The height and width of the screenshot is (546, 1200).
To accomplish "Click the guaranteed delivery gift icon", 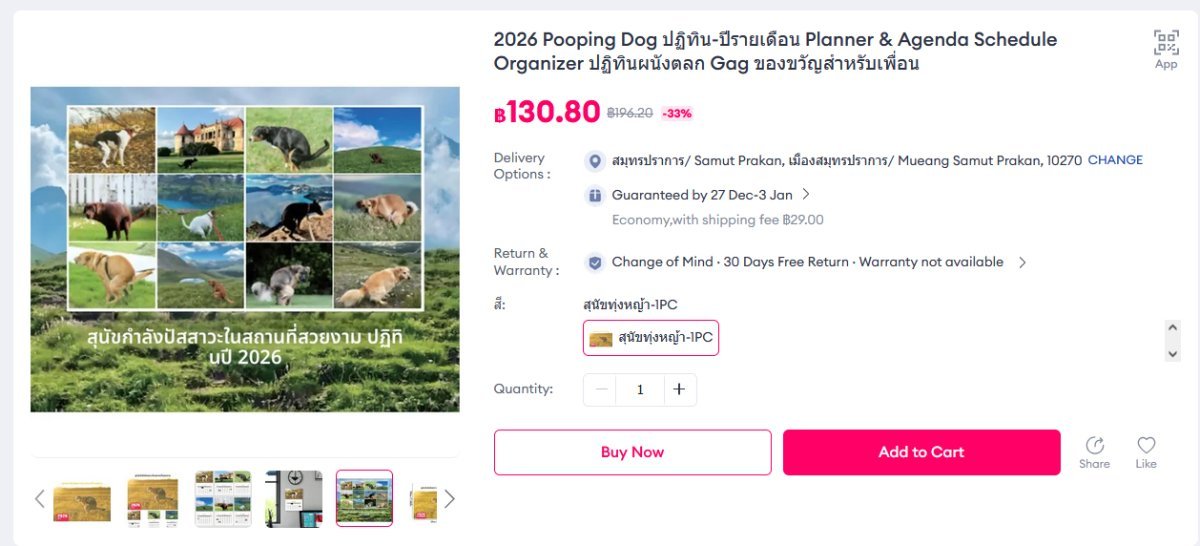I will pyautogui.click(x=595, y=195).
